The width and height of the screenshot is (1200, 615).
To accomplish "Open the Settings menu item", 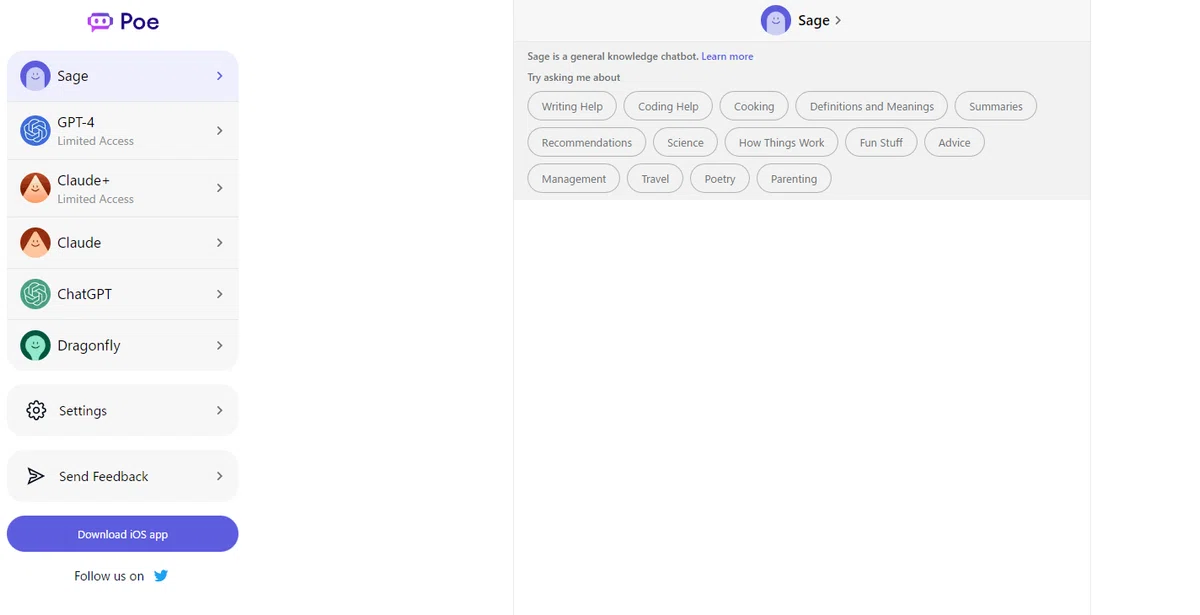I will (x=122, y=410).
